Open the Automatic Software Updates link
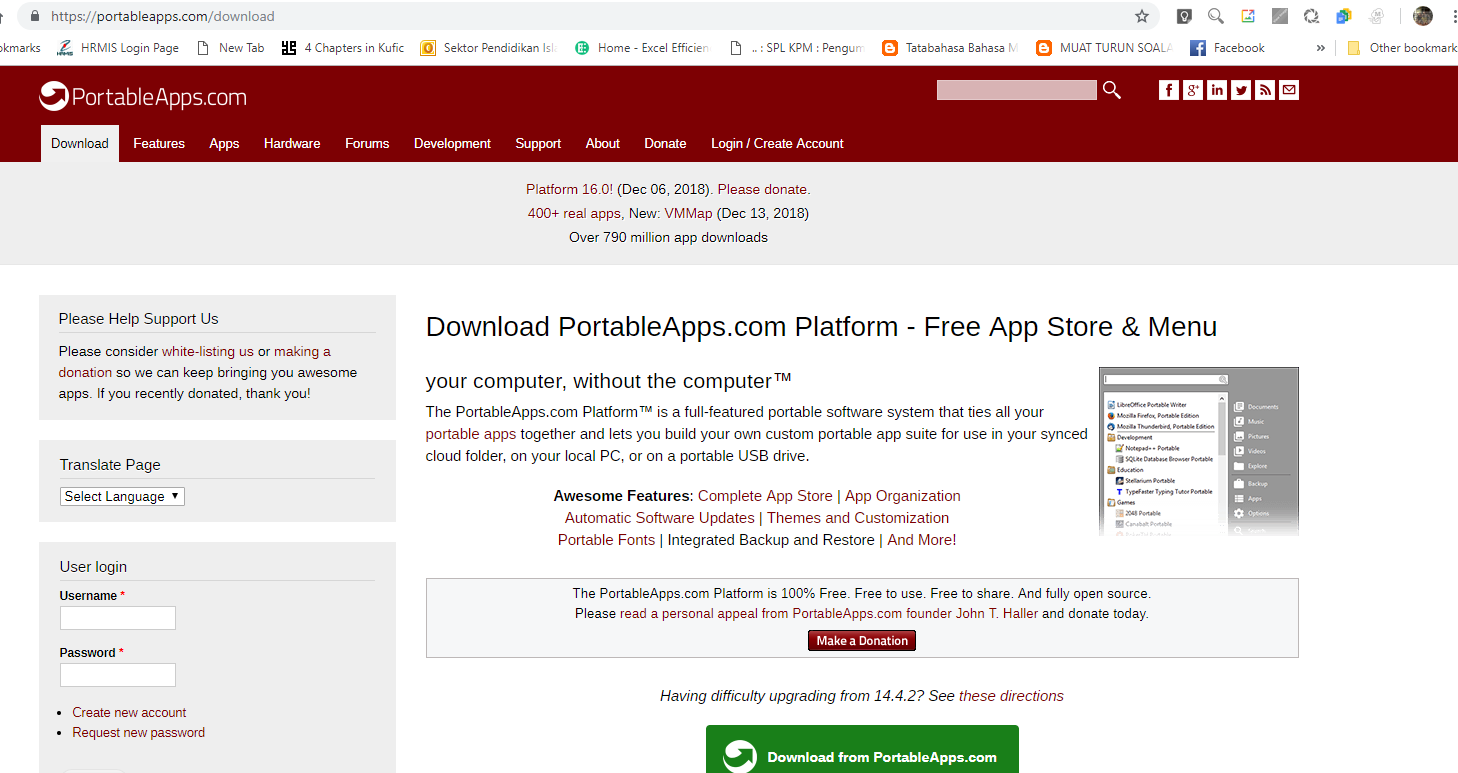The image size is (1458, 773). coord(660,518)
